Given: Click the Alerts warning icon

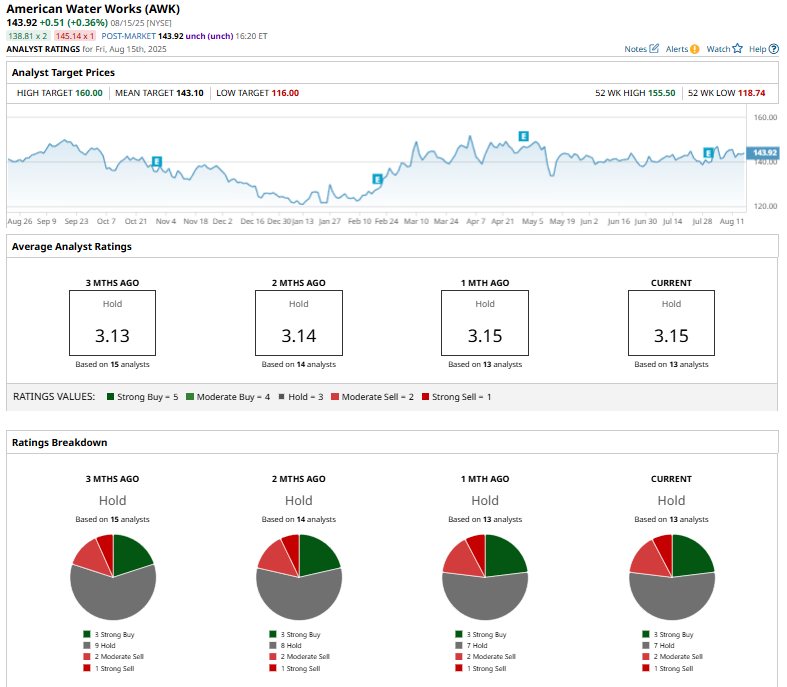Looking at the screenshot, I should pyautogui.click(x=695, y=49).
